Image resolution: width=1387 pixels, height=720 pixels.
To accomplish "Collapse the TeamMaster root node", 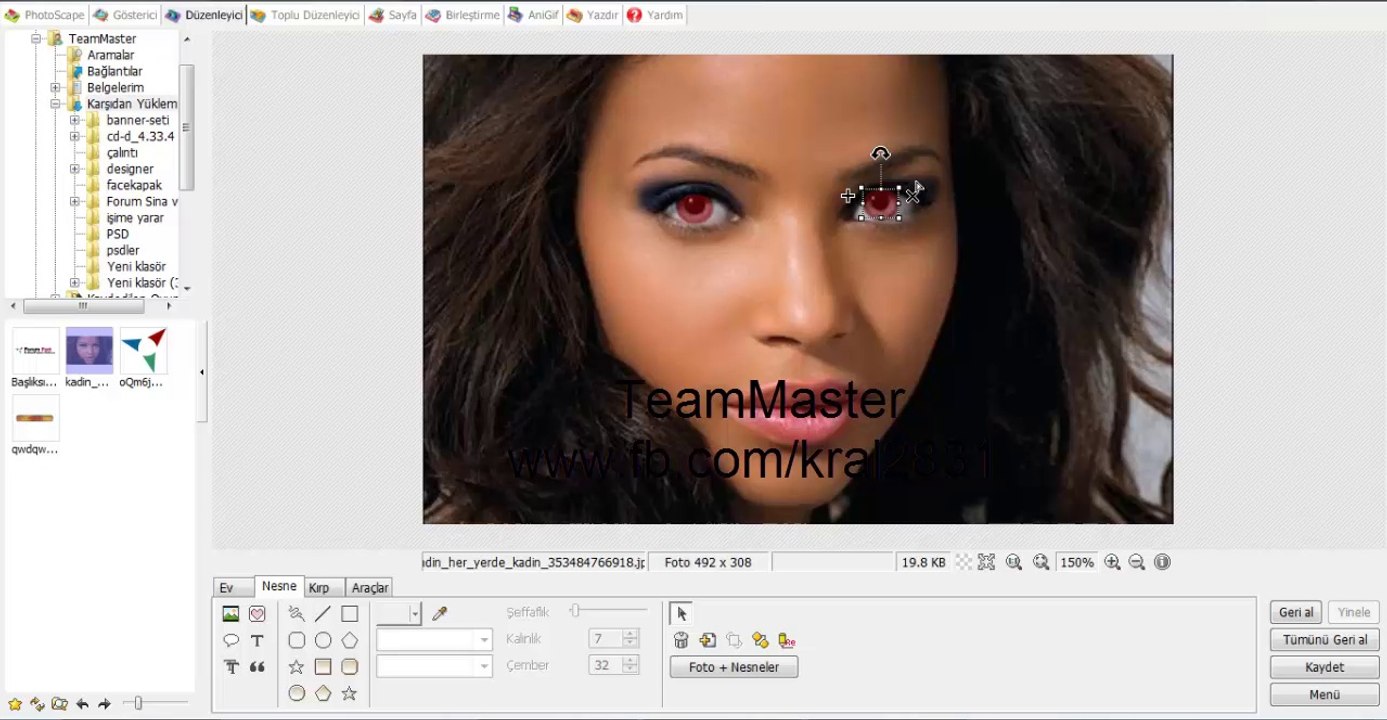I will coord(35,39).
